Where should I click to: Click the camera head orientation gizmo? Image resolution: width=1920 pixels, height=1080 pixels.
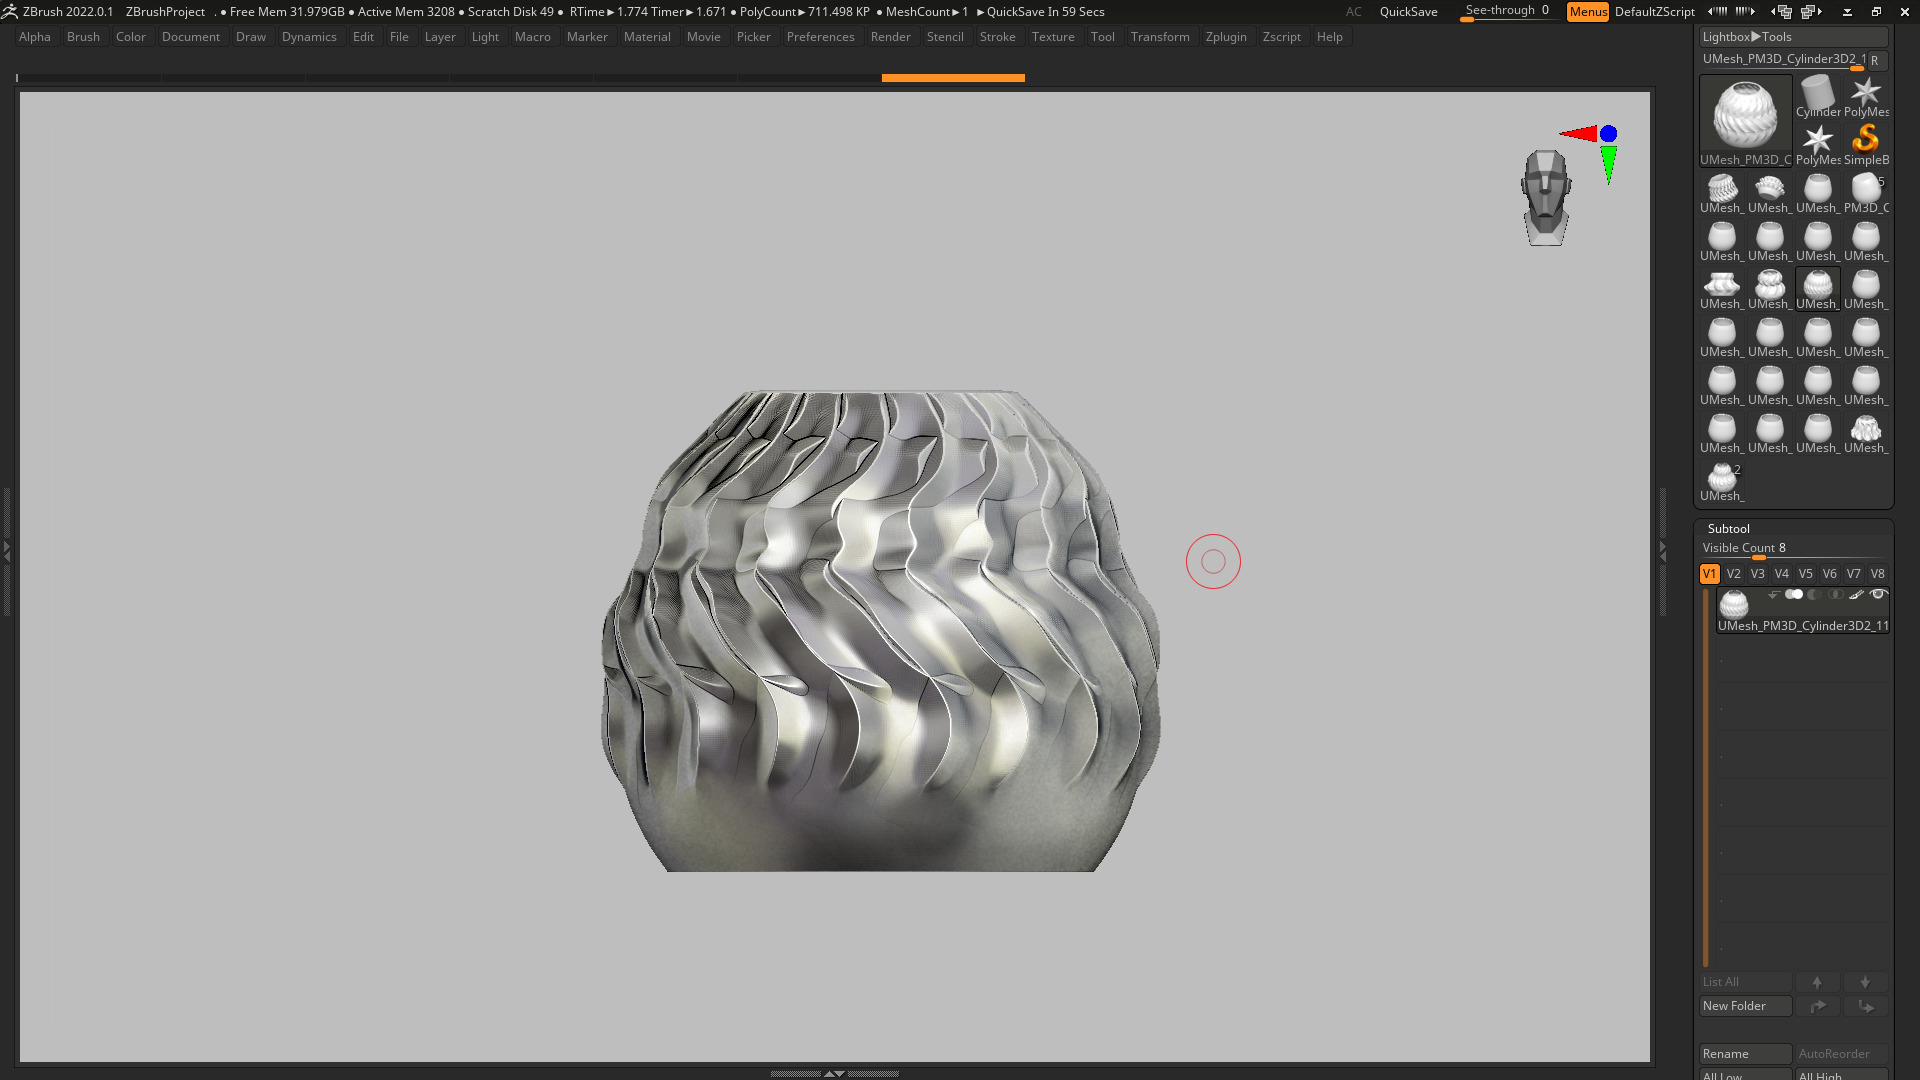coord(1546,198)
